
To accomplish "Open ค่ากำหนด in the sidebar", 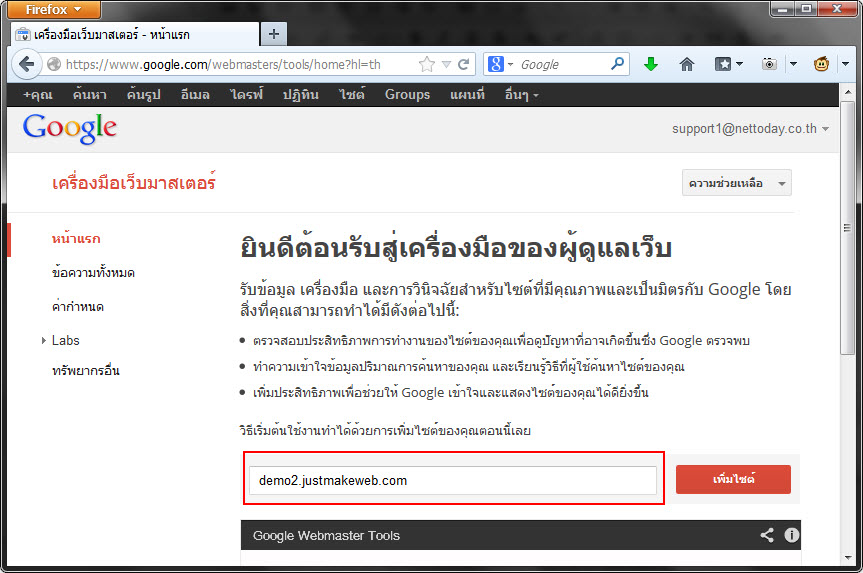I will [x=78, y=307].
